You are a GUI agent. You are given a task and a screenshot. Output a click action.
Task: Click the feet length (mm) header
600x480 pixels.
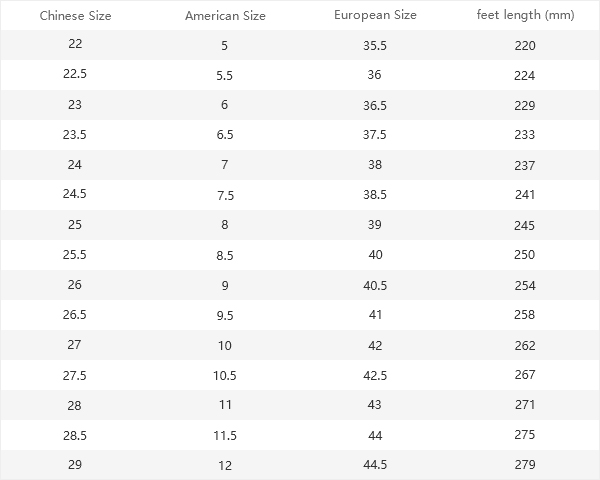pos(525,15)
